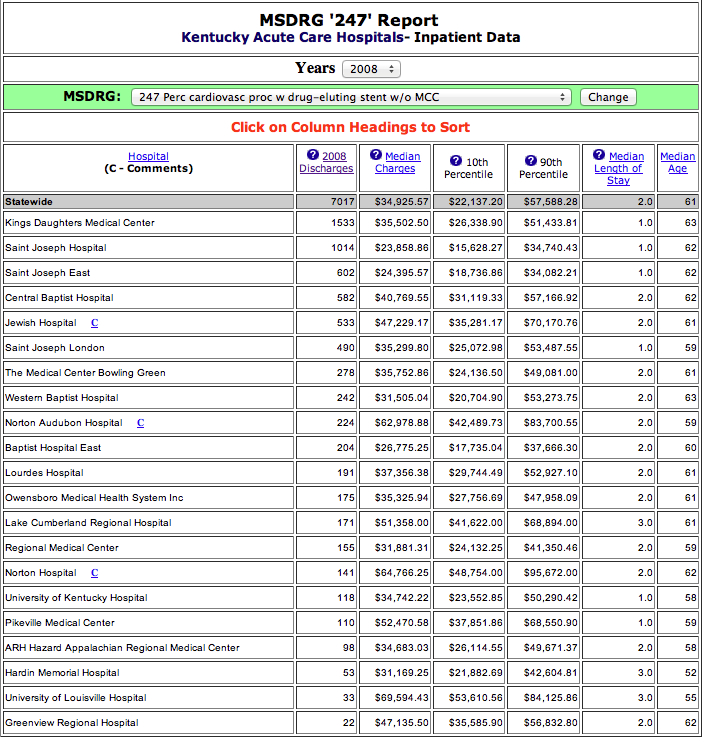Open comment link for Jewish Hospital

pos(95,323)
